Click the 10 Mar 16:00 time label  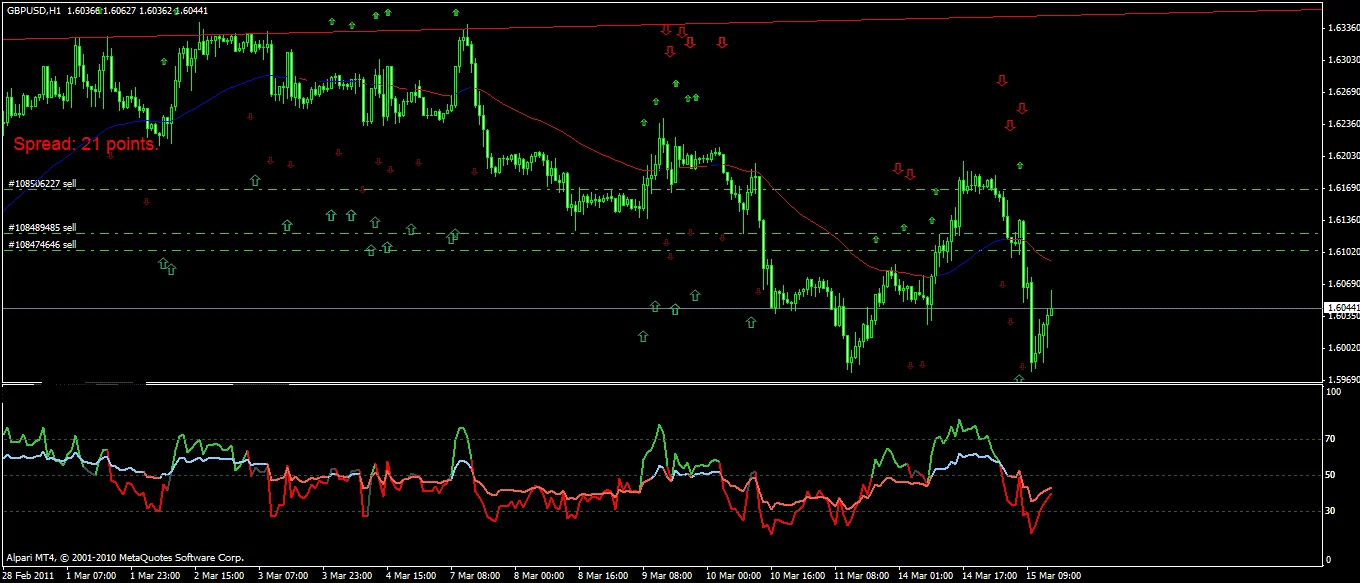[x=799, y=576]
